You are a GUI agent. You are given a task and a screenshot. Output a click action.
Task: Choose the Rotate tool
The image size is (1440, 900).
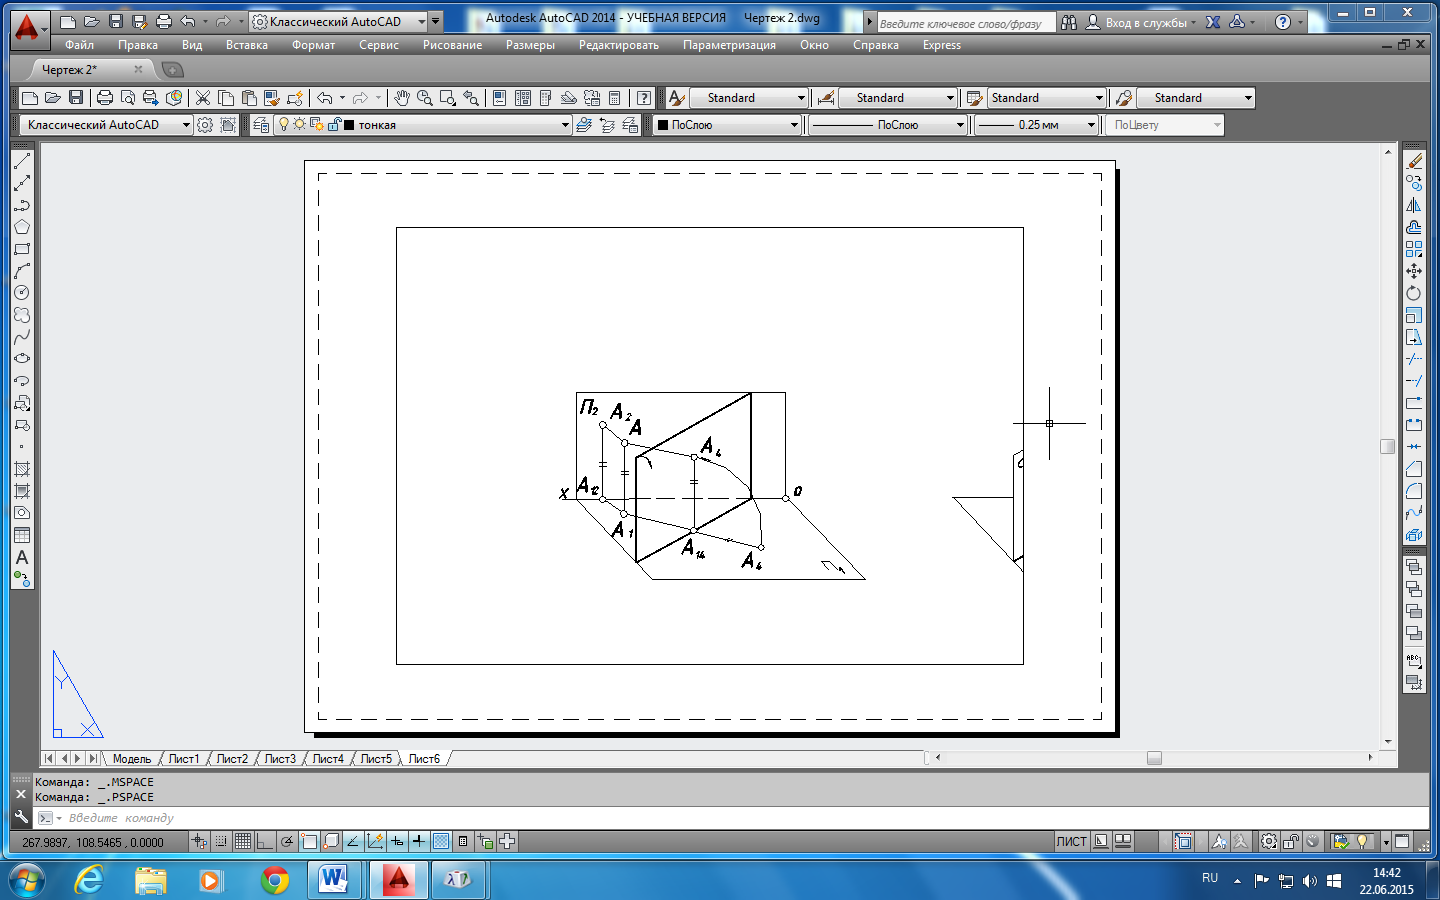coord(1414,293)
